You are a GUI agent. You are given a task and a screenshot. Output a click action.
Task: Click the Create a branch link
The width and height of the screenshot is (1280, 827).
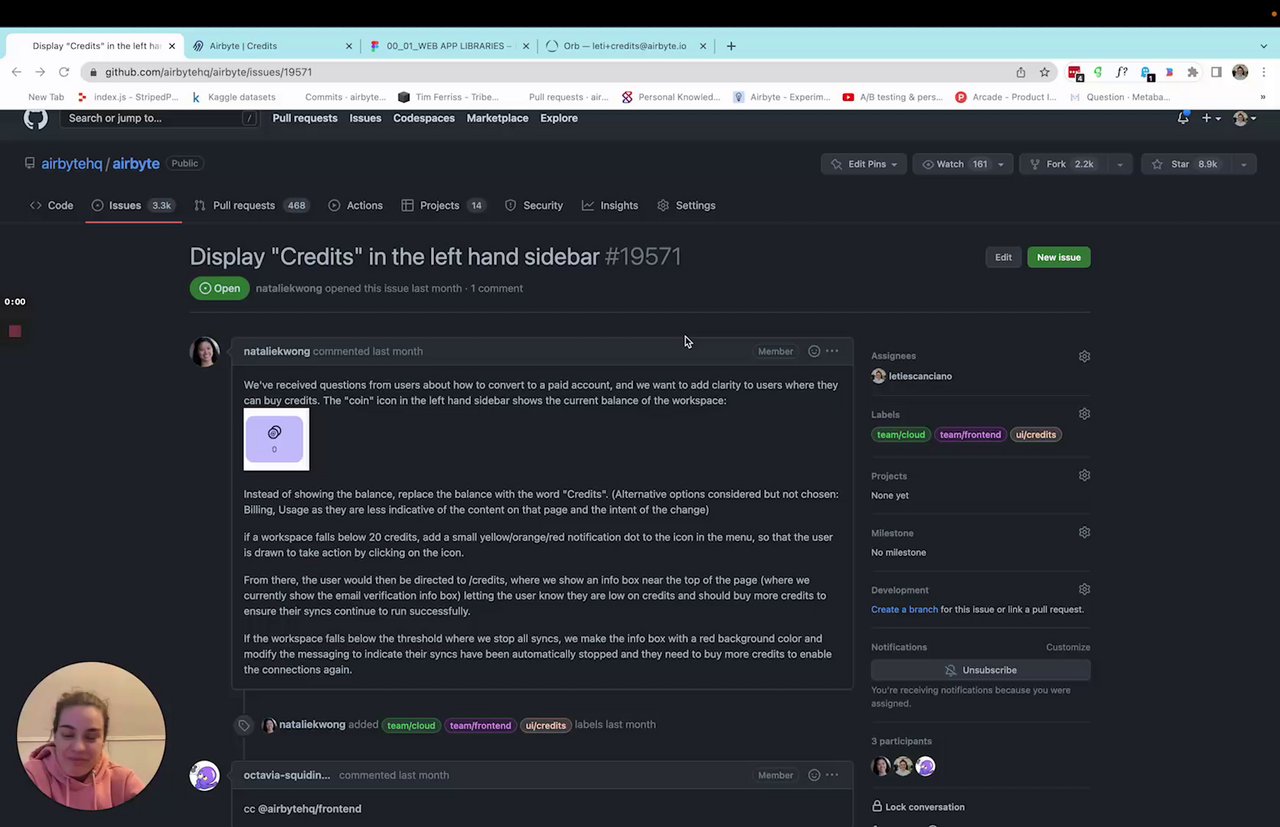(904, 609)
